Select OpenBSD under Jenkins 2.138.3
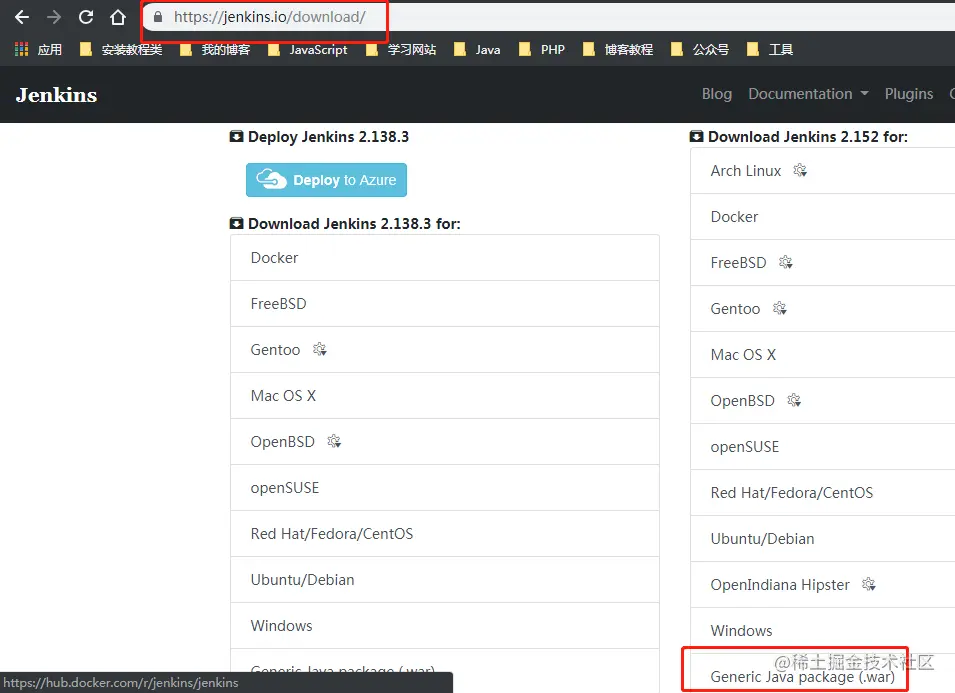 click(445, 441)
